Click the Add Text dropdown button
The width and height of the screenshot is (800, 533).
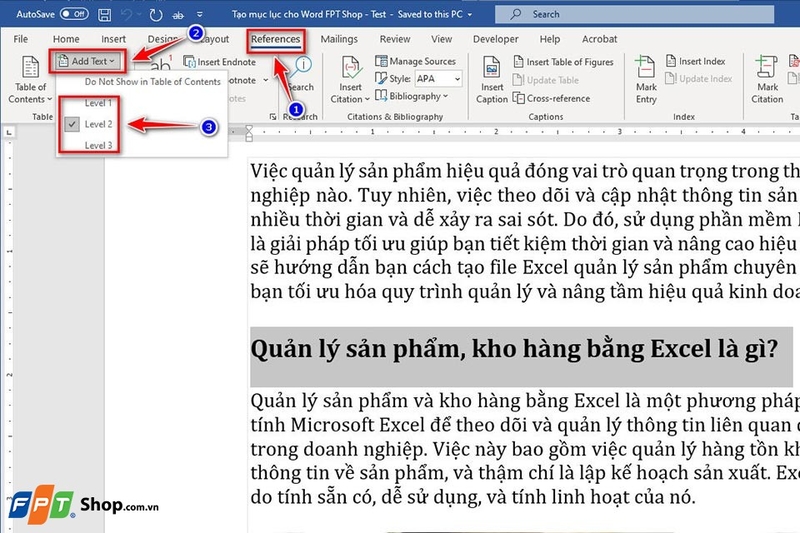pyautogui.click(x=87, y=61)
